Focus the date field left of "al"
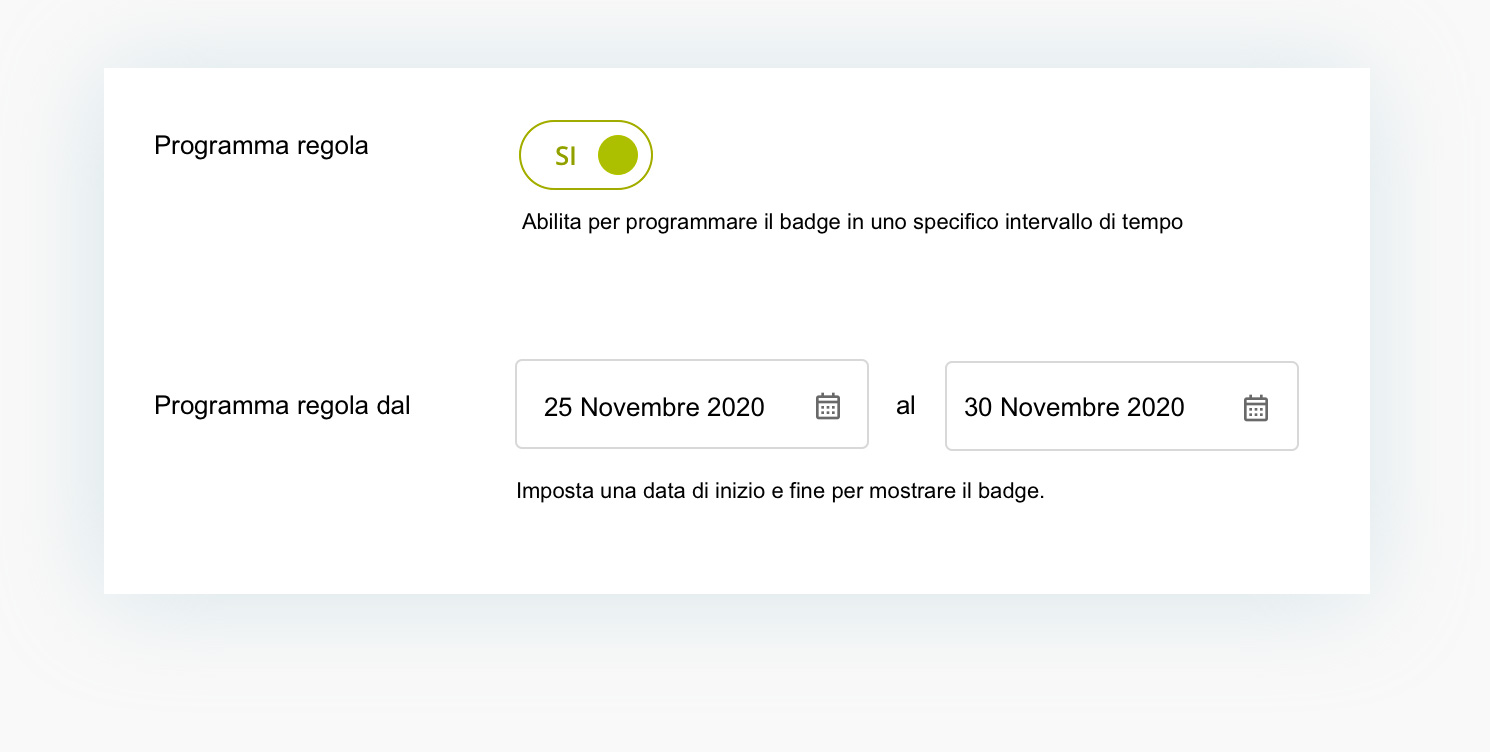 692,404
